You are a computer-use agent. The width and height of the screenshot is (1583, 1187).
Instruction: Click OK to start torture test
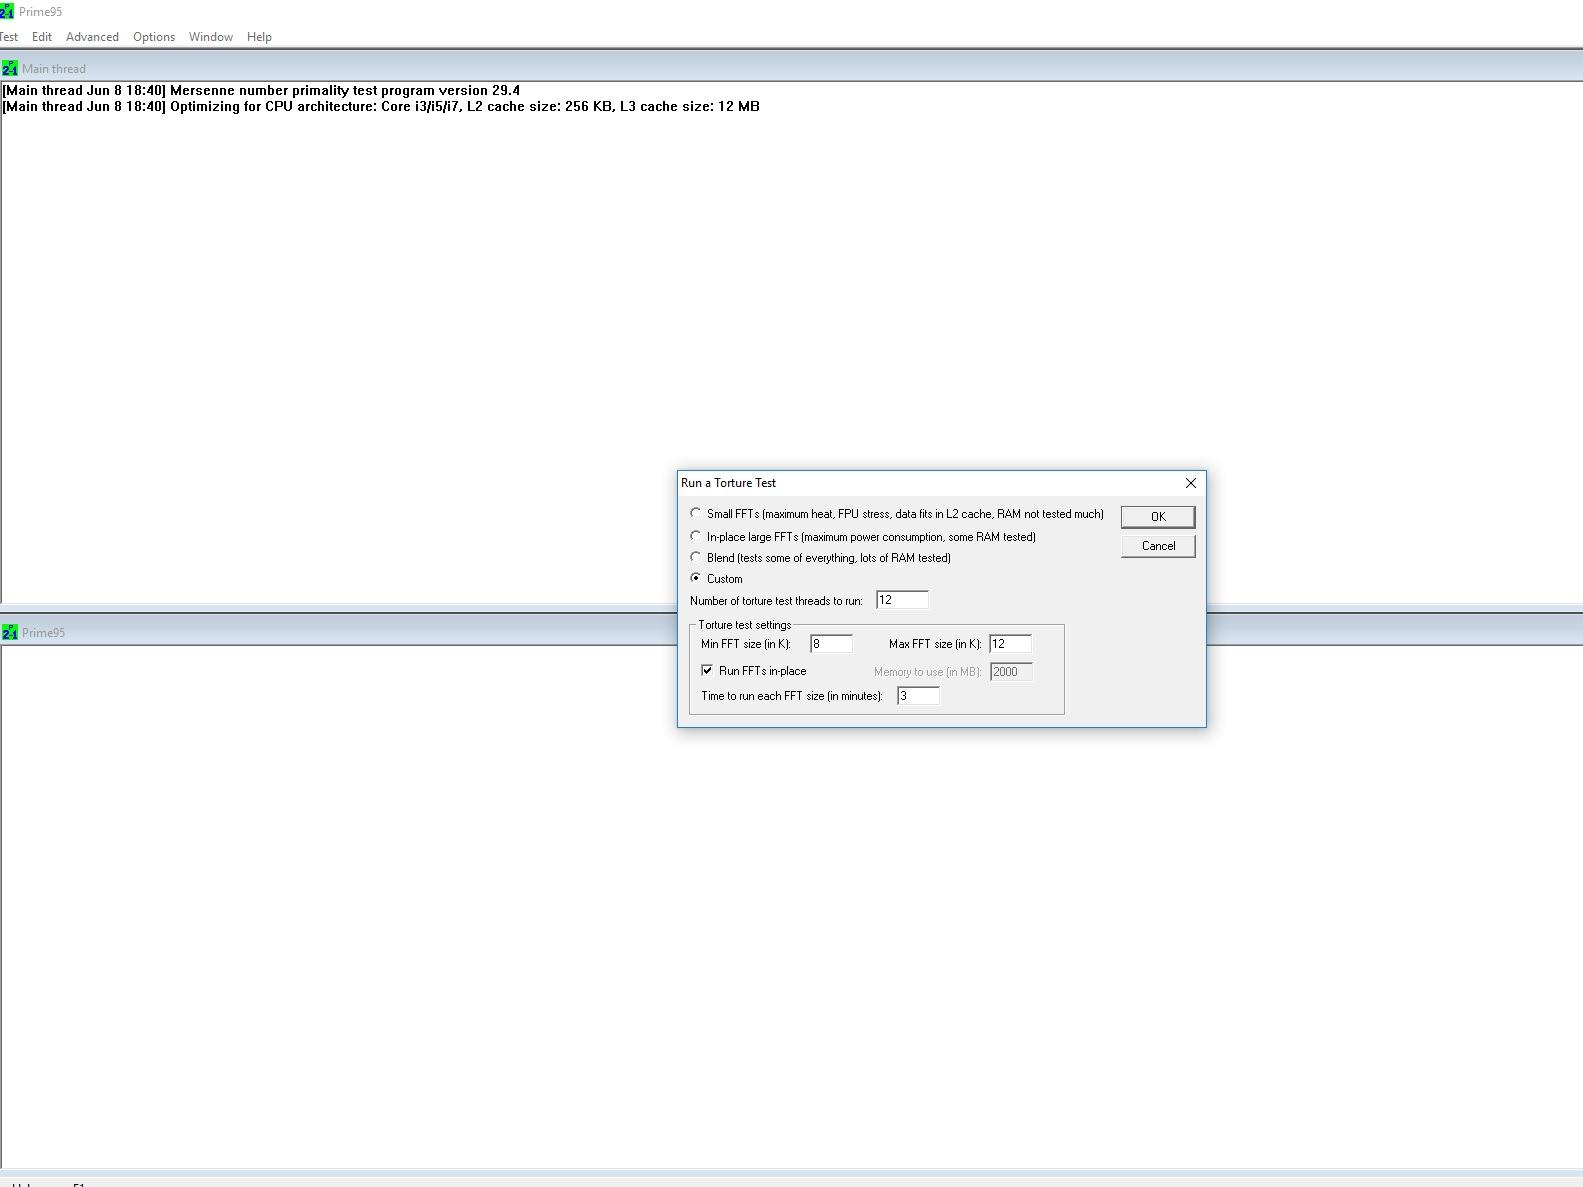tap(1158, 517)
